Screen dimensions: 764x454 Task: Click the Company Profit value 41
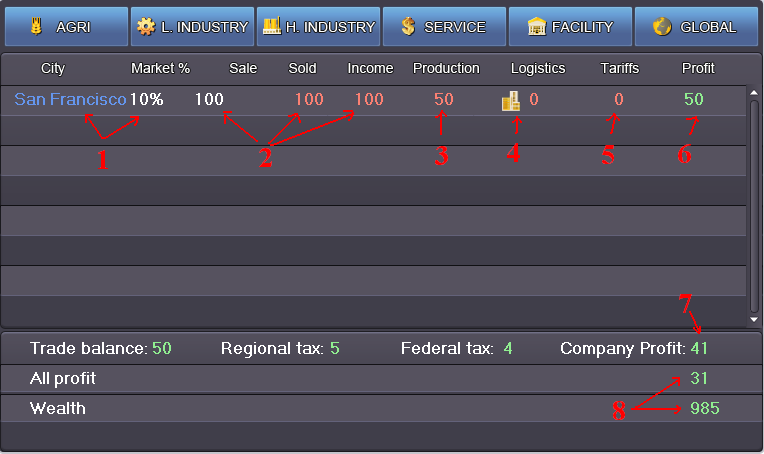[700, 348]
